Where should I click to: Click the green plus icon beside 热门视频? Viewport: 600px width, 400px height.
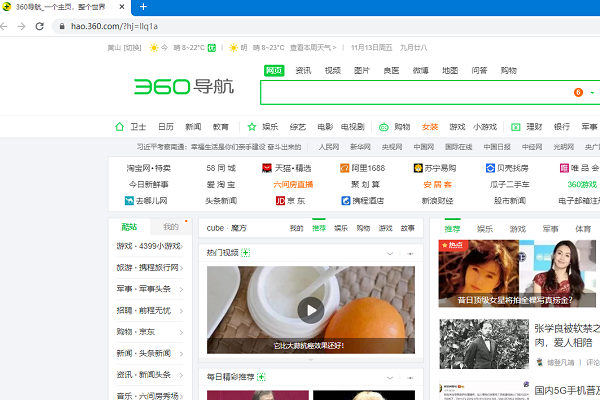(x=245, y=253)
